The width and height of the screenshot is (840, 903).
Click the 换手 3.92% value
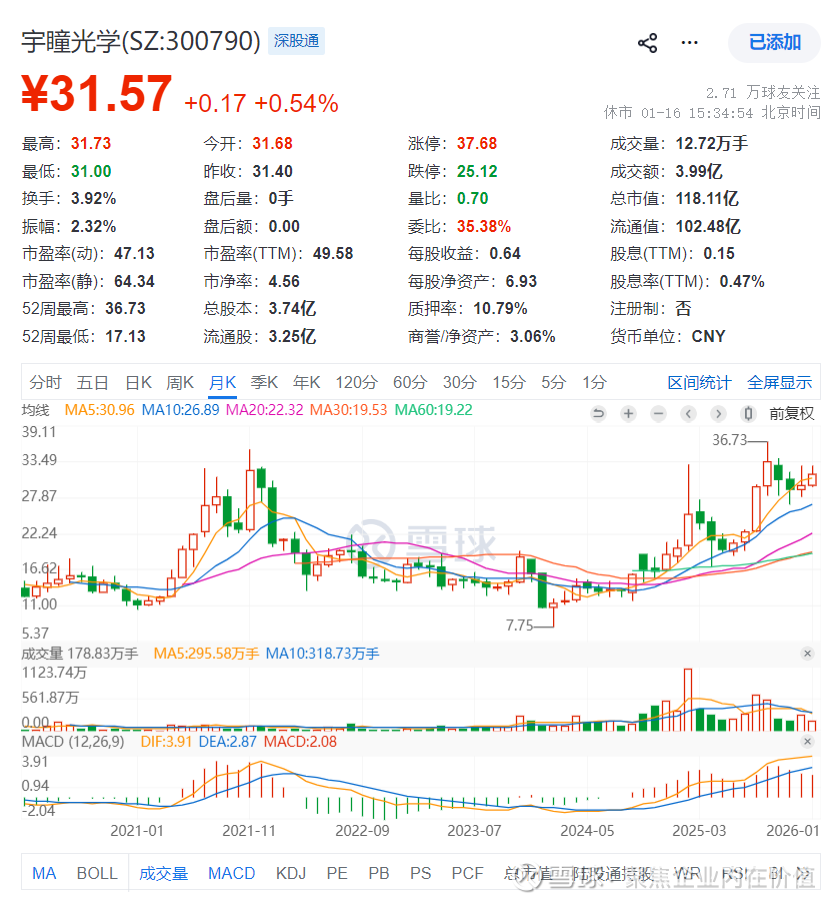[x=93, y=199]
